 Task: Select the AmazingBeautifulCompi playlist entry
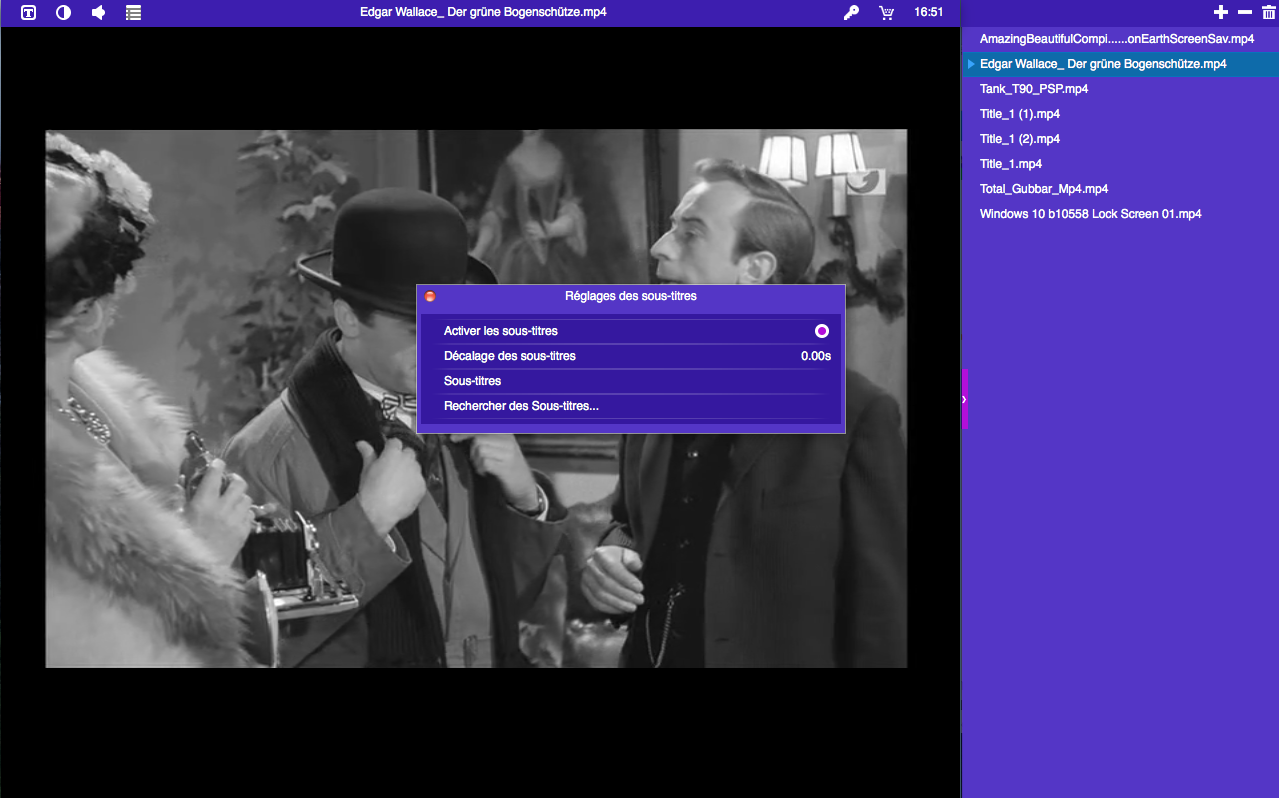1116,39
